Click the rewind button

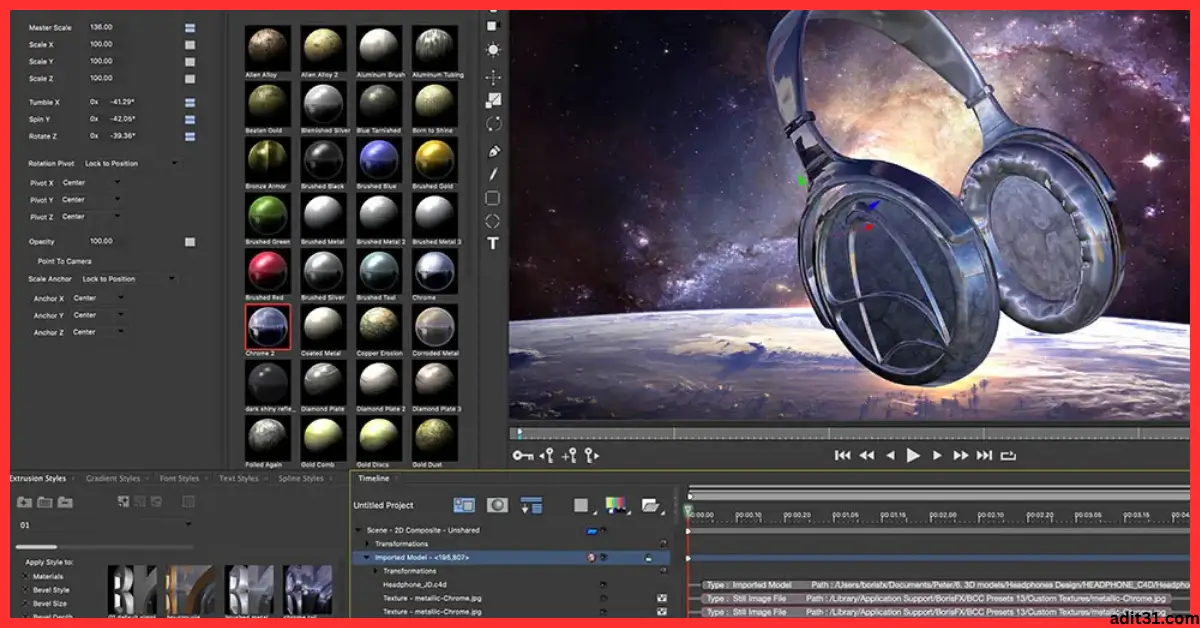[867, 455]
